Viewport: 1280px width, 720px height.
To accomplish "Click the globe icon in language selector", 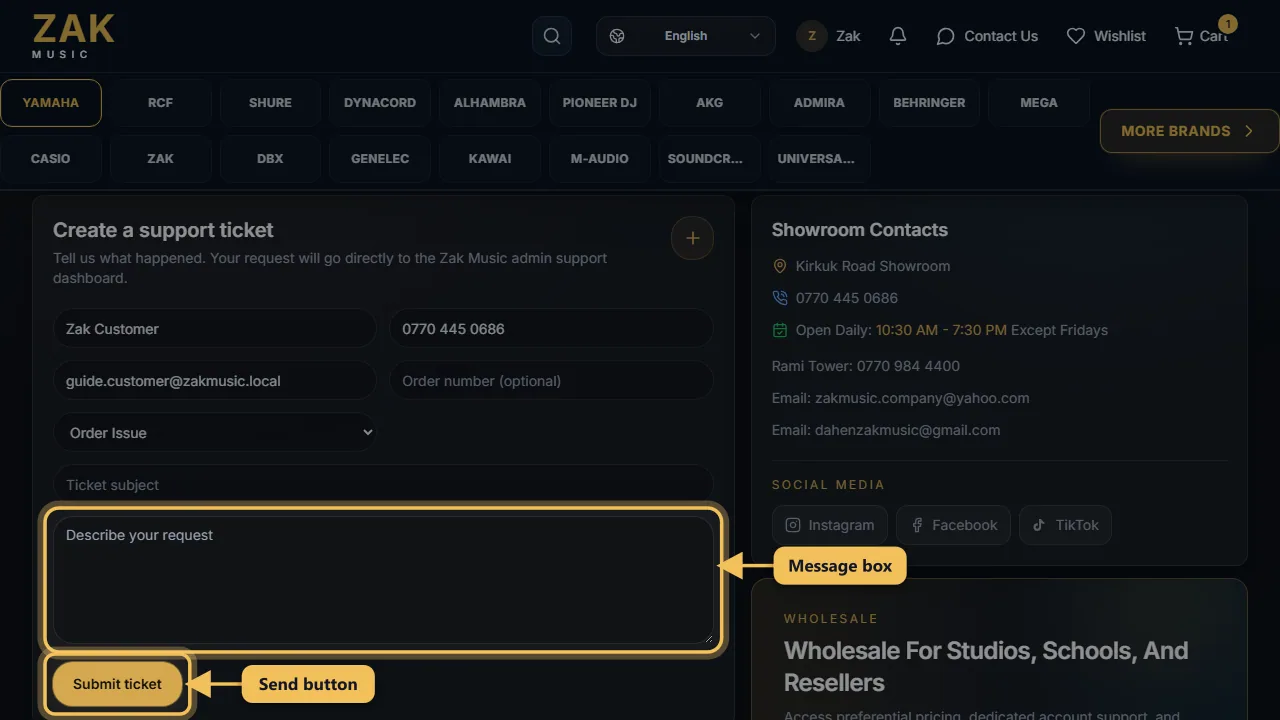I will coord(617,36).
